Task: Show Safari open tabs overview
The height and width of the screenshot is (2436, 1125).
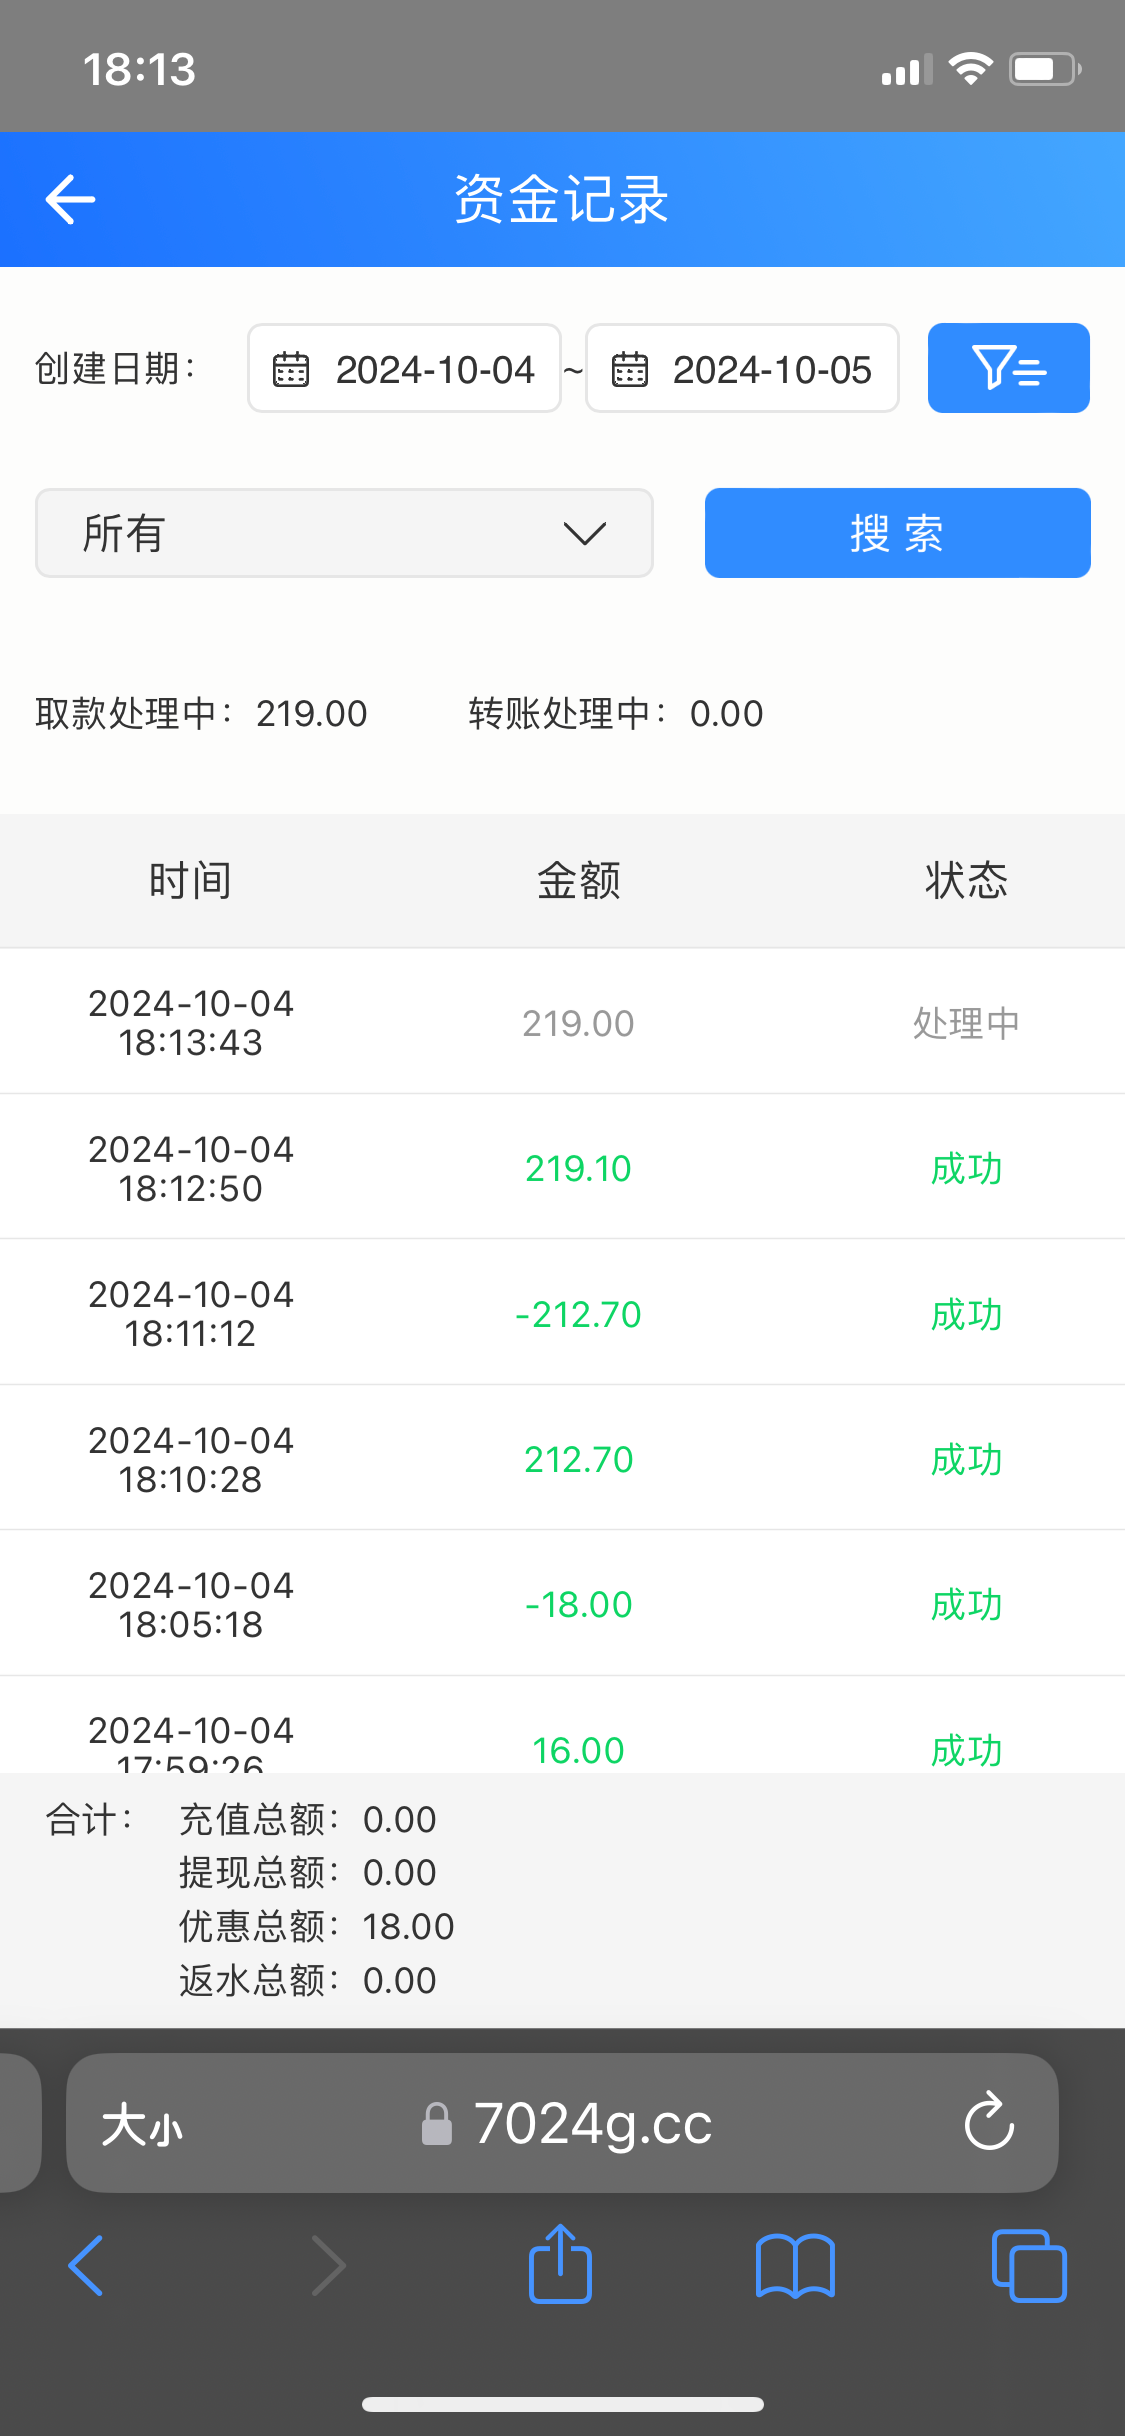Action: pyautogui.click(x=1029, y=2265)
